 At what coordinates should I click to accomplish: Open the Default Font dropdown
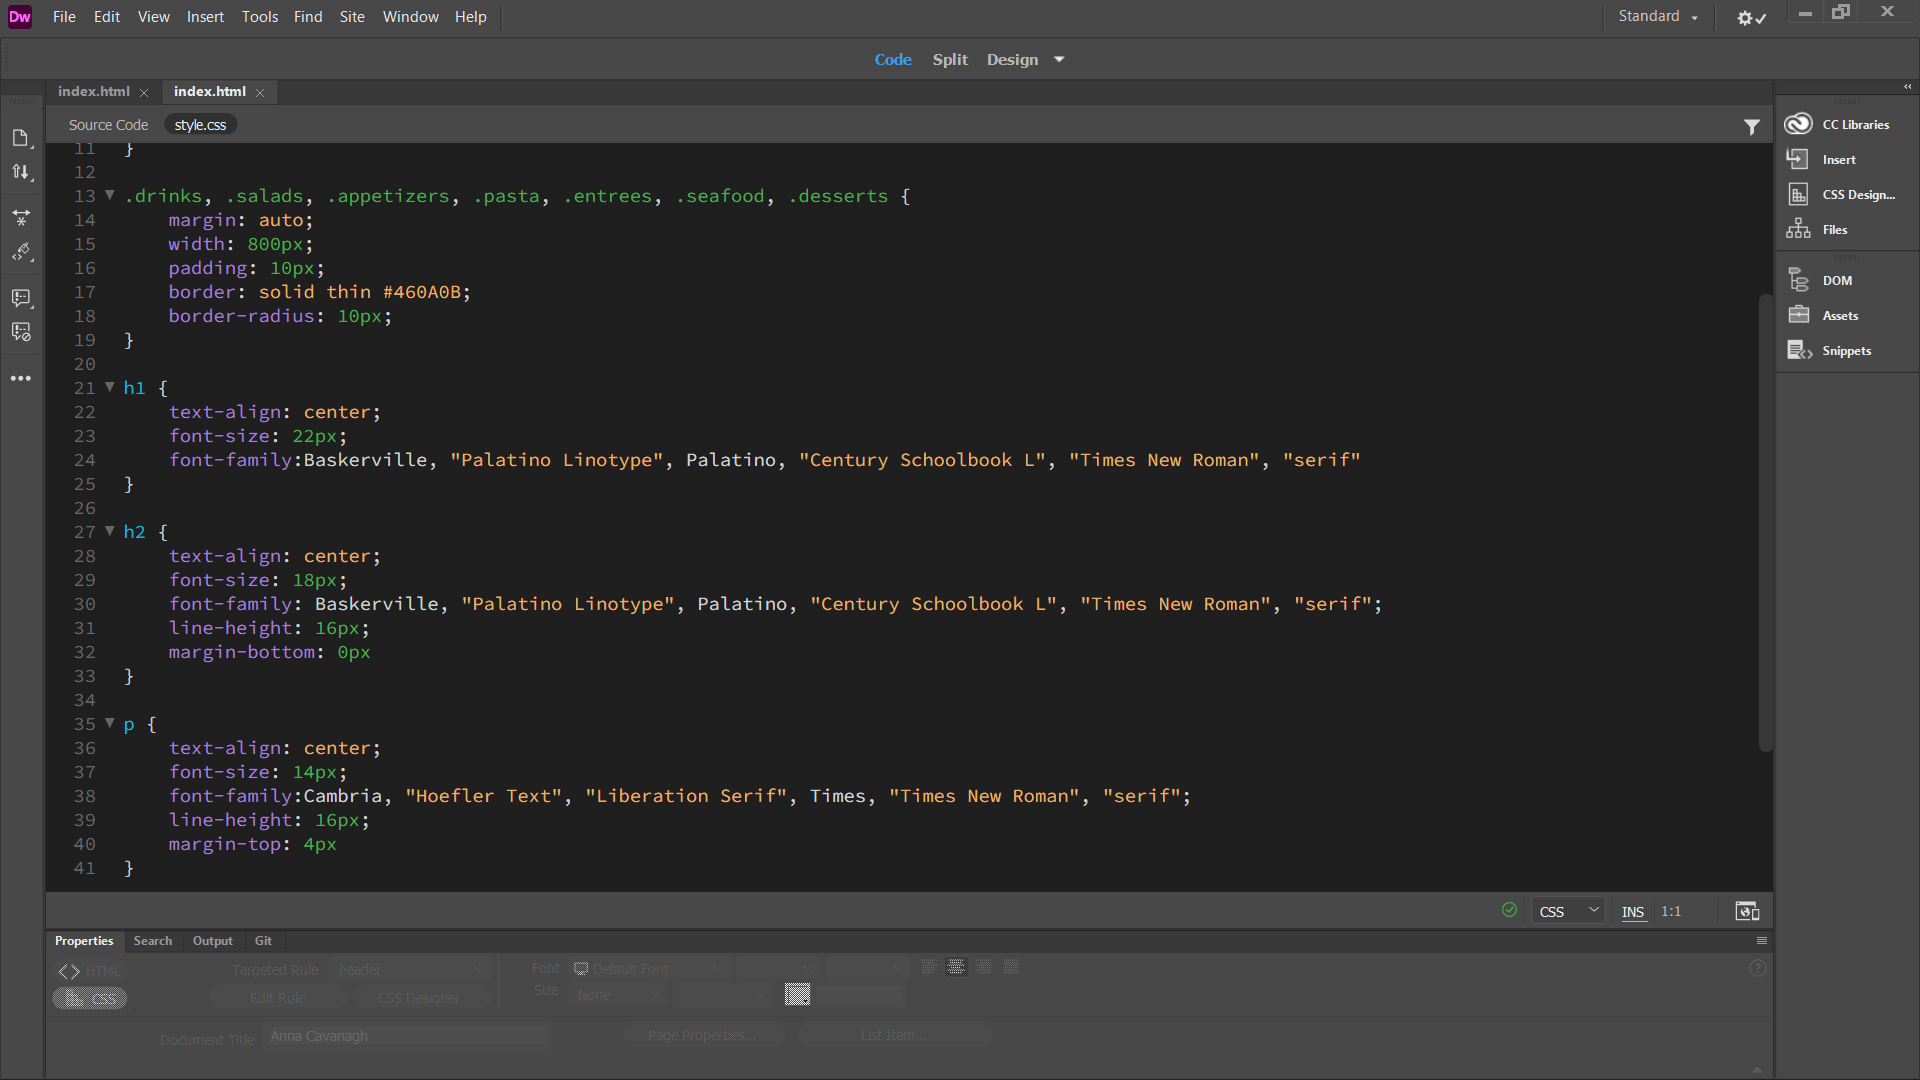click(648, 969)
